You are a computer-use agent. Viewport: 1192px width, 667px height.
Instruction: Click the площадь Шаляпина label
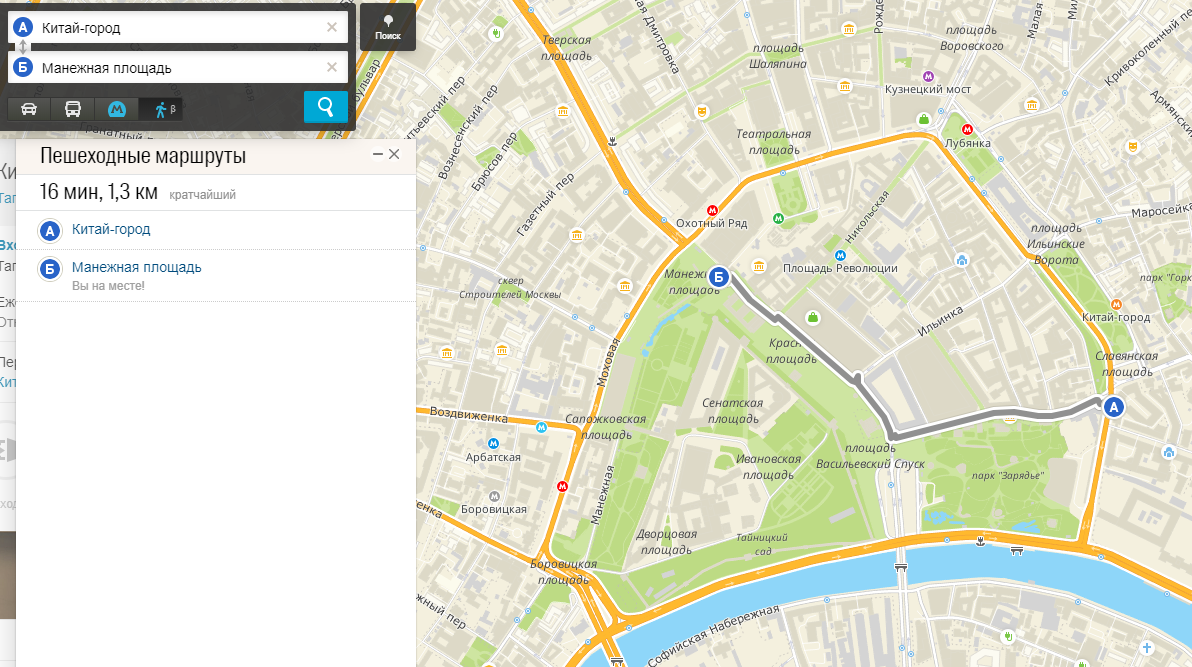tap(778, 56)
